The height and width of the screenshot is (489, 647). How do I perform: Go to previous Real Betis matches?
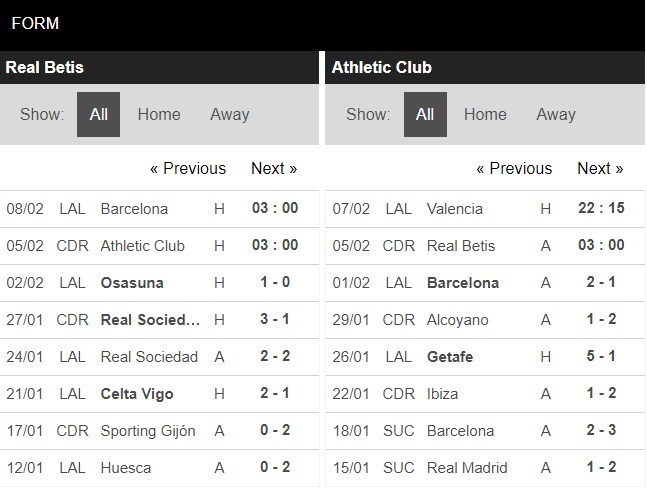(x=188, y=168)
